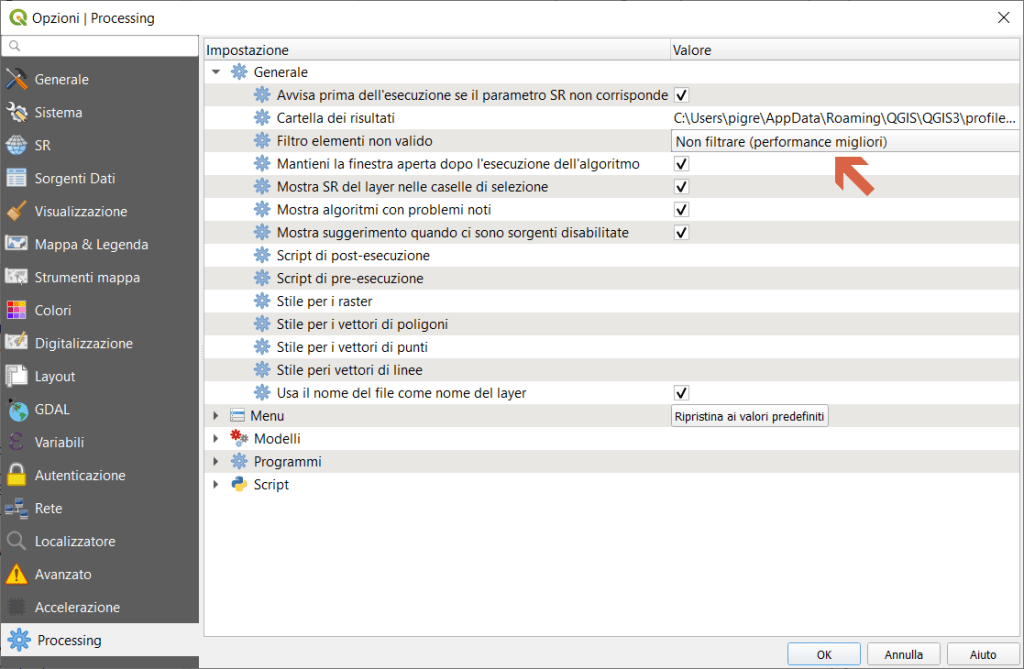This screenshot has width=1024, height=669.
Task: Disable 'Mantieni la finestra aperta' checkbox
Action: coord(682,164)
